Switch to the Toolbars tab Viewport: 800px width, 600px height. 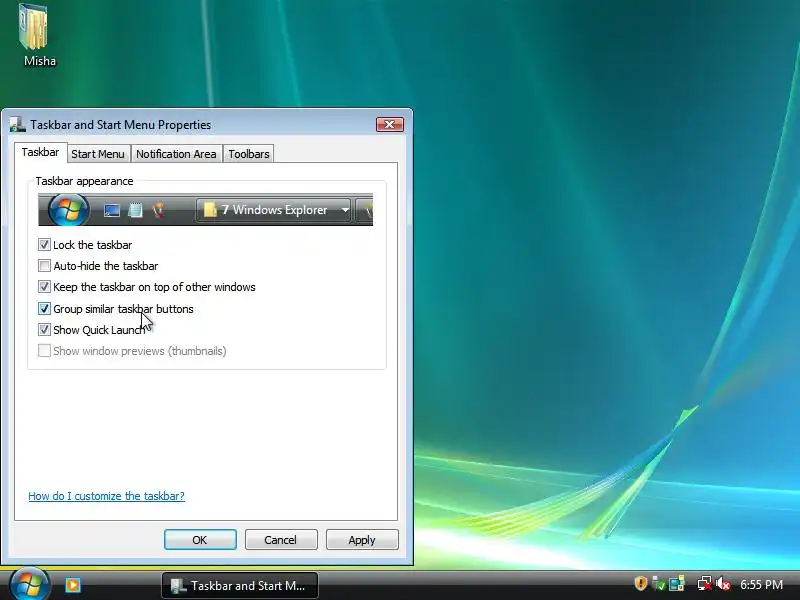[x=249, y=154]
